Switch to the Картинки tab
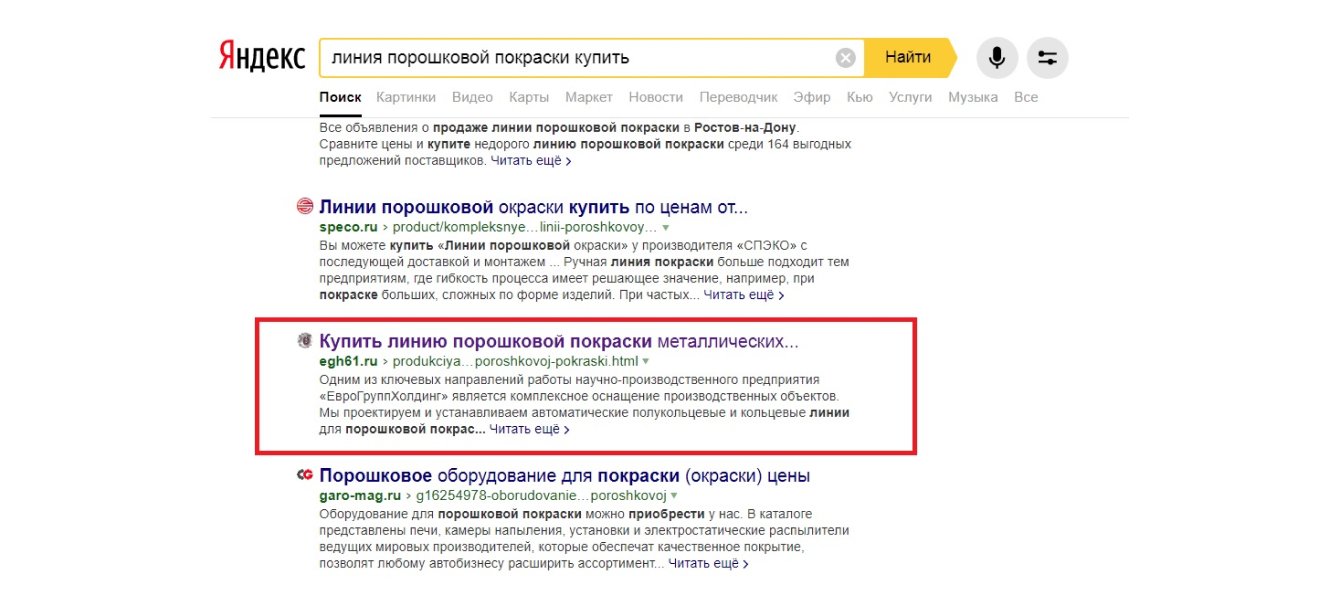This screenshot has width=1340, height=614. point(406,97)
